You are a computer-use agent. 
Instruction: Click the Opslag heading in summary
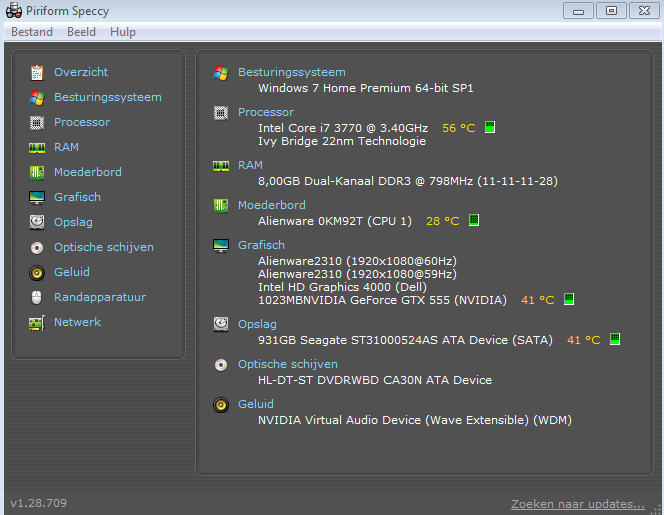point(257,324)
